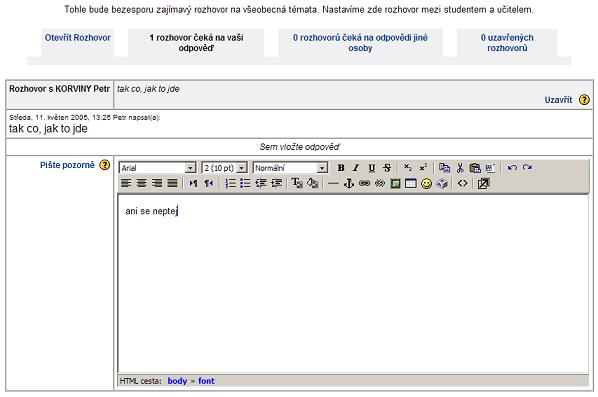Click the Uzavřít link
This screenshot has width=598, height=397.
(x=558, y=100)
